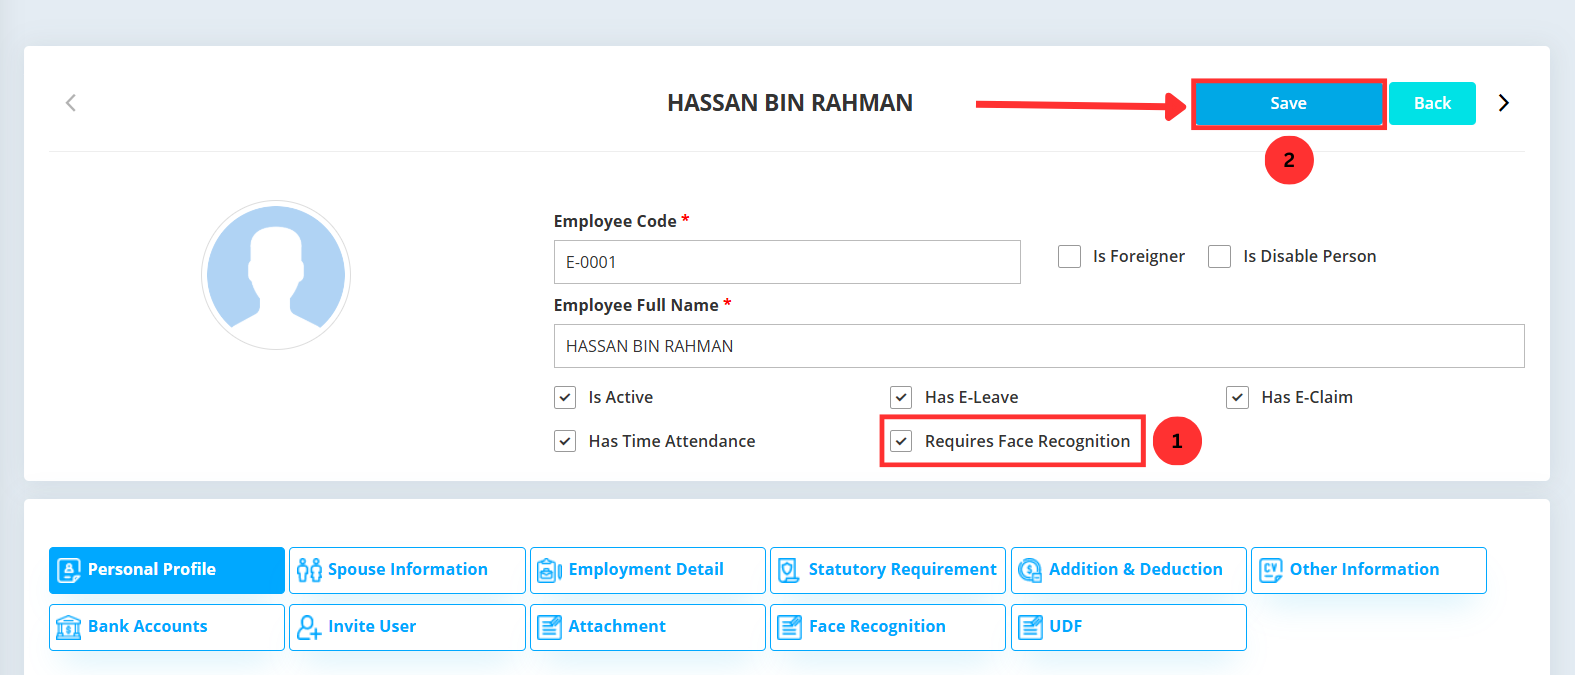The height and width of the screenshot is (675, 1575).
Task: Open the Personal Profile tab
Action: pyautogui.click(x=167, y=570)
